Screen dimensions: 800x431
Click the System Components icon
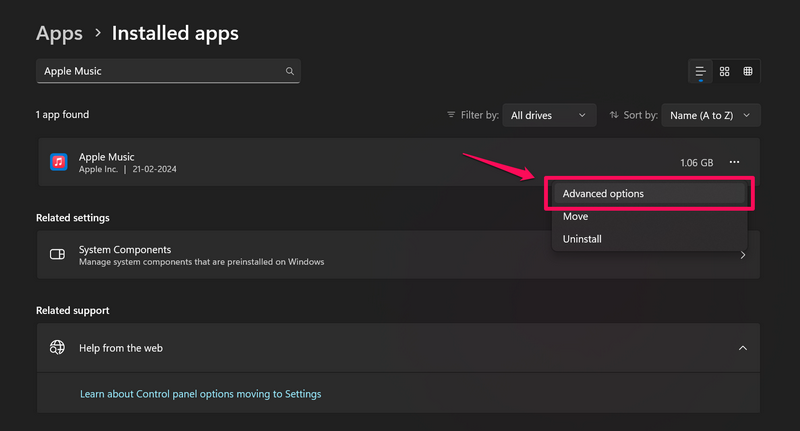[58, 255]
